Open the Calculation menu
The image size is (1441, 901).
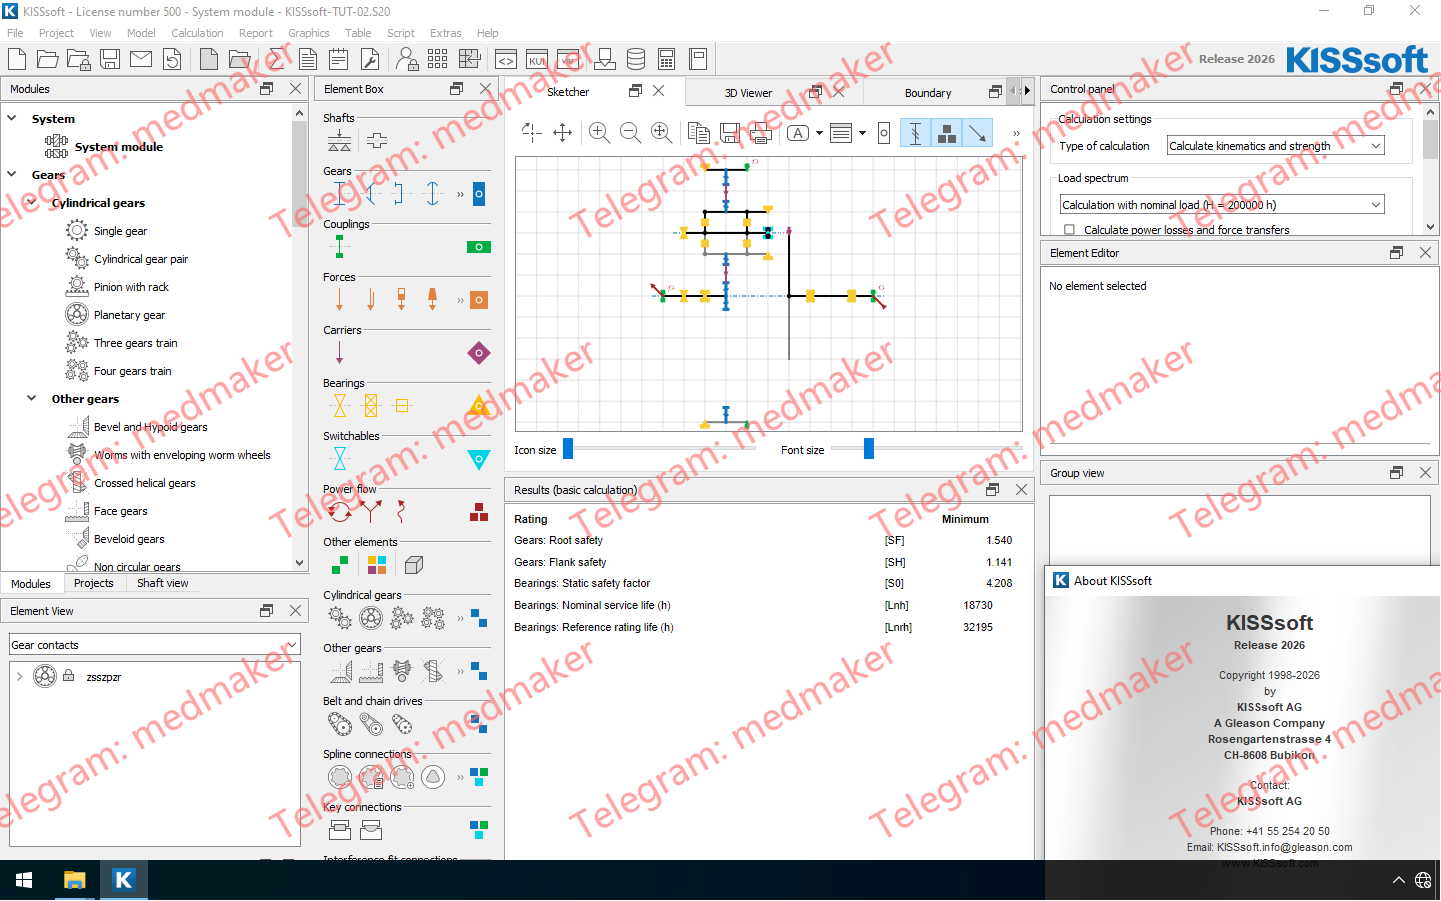197,32
